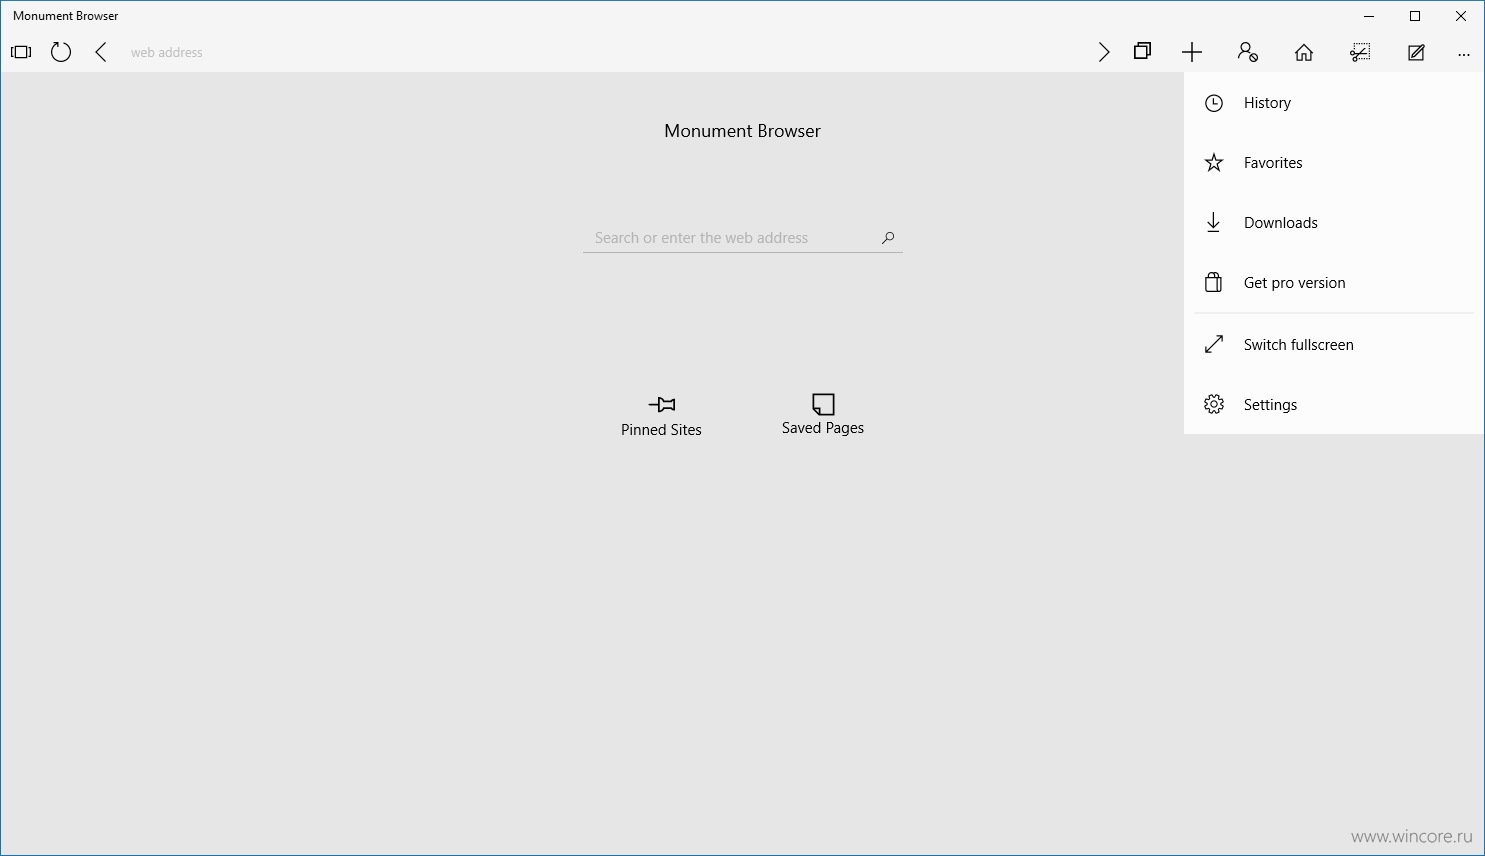Go to the home page icon
This screenshot has width=1485, height=856.
tap(1304, 52)
